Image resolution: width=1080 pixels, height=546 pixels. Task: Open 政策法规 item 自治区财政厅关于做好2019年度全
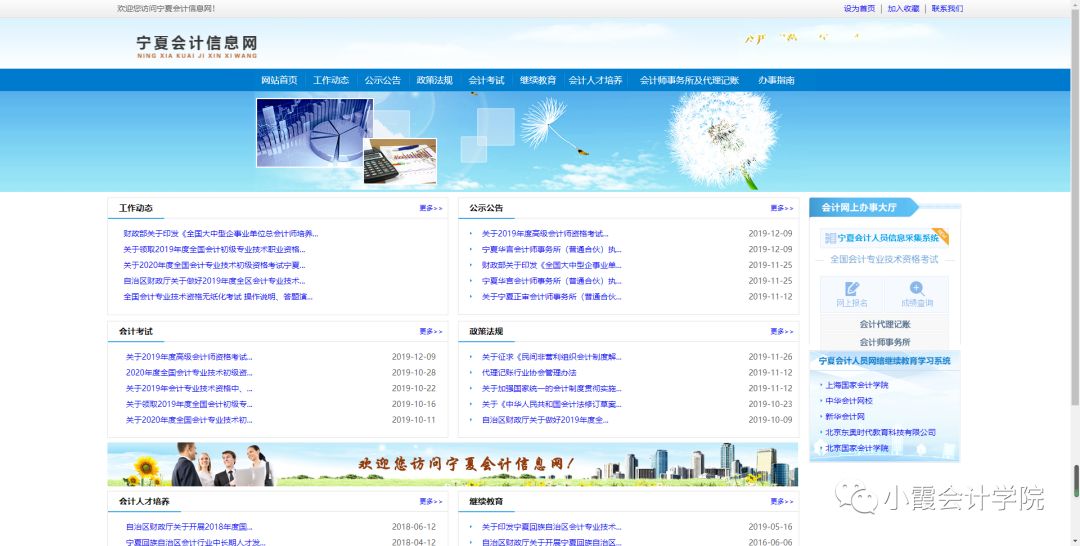545,420
